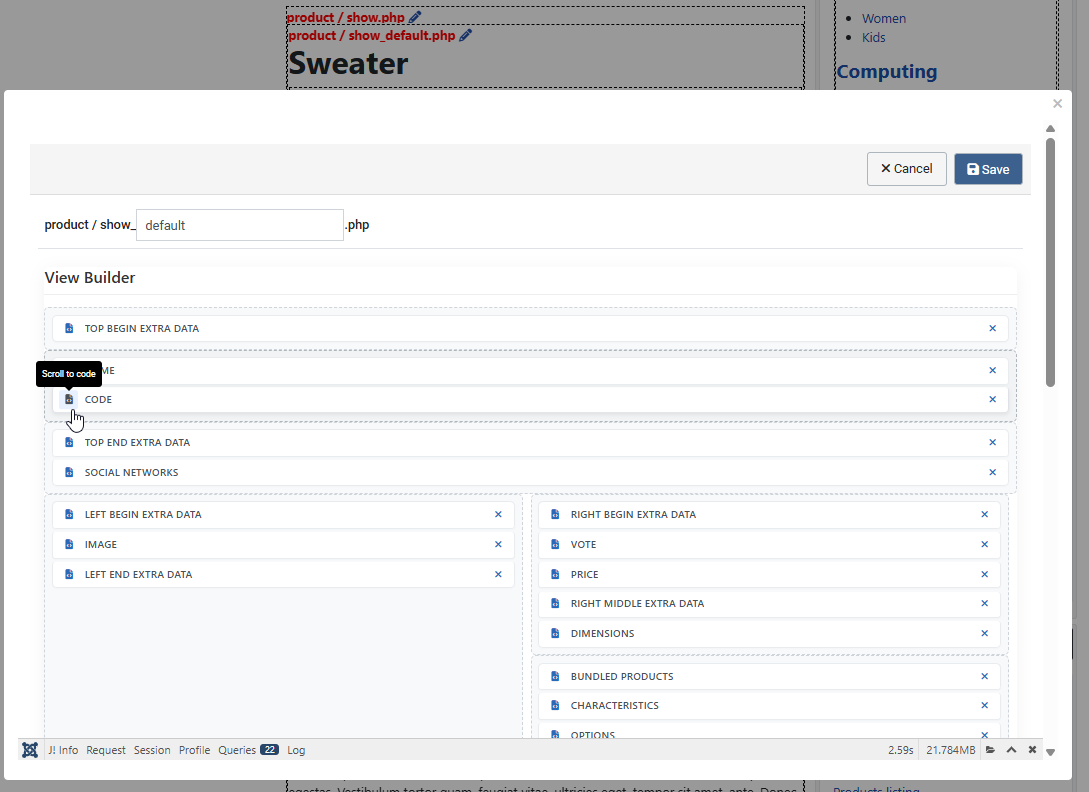Click the TOP BEGIN EXTRA DATA file icon
This screenshot has height=792, width=1089.
point(68,328)
